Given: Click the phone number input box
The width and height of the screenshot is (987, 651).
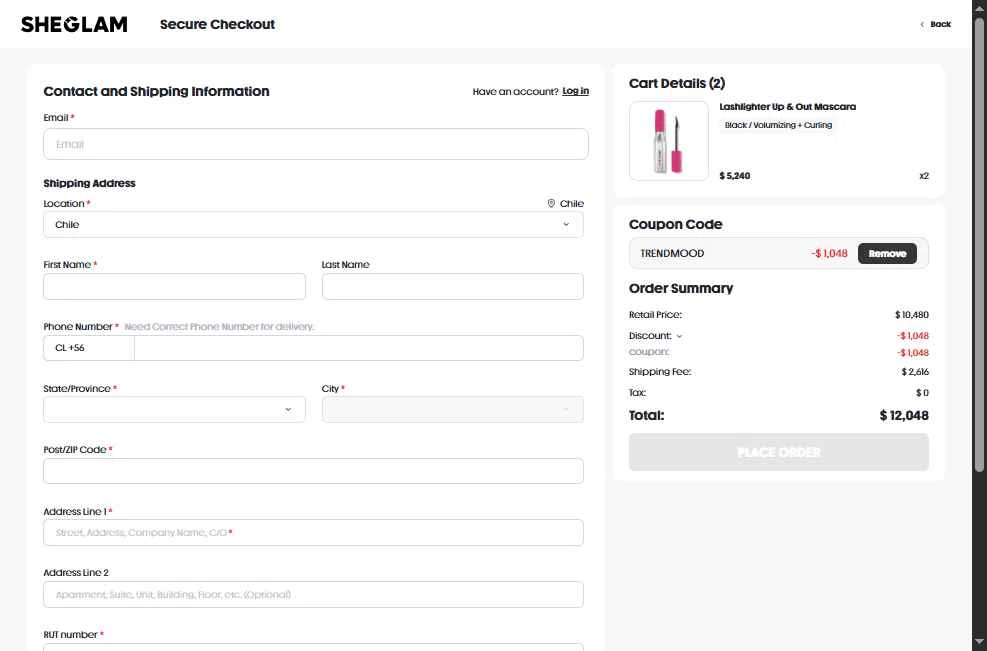Looking at the screenshot, I should click(x=359, y=348).
